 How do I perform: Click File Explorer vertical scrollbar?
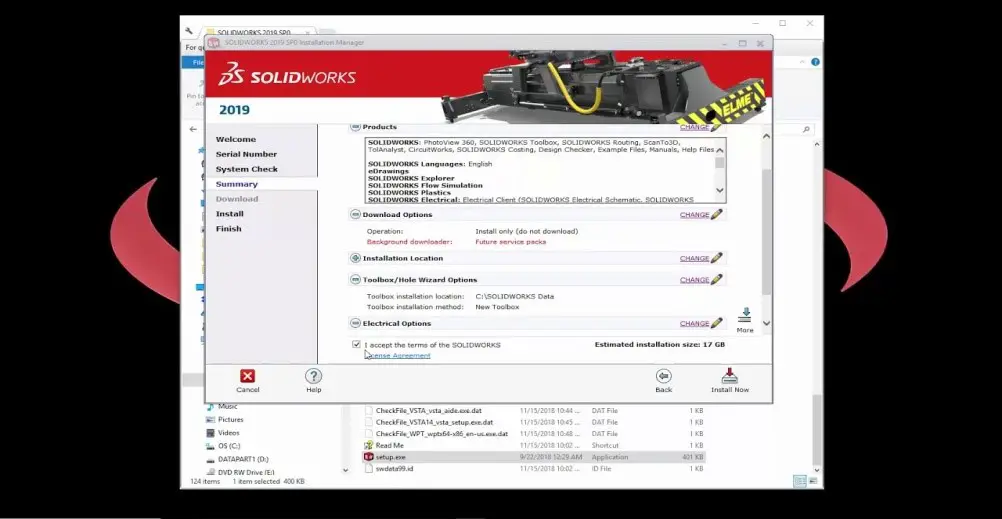[x=816, y=429]
